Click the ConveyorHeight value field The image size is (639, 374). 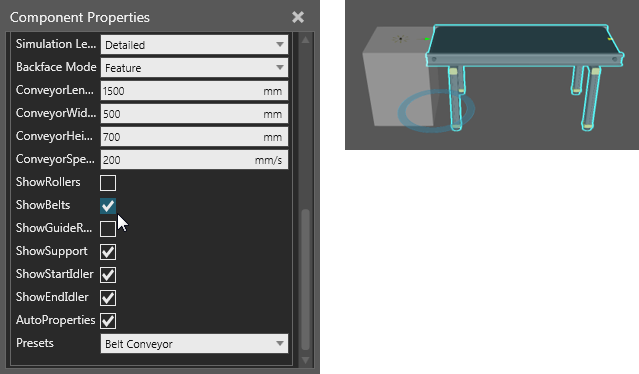(x=194, y=136)
